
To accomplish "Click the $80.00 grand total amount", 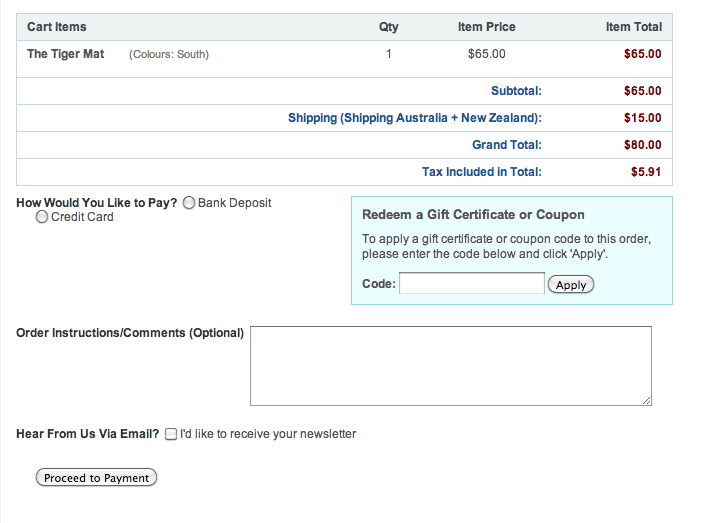I will (642, 145).
